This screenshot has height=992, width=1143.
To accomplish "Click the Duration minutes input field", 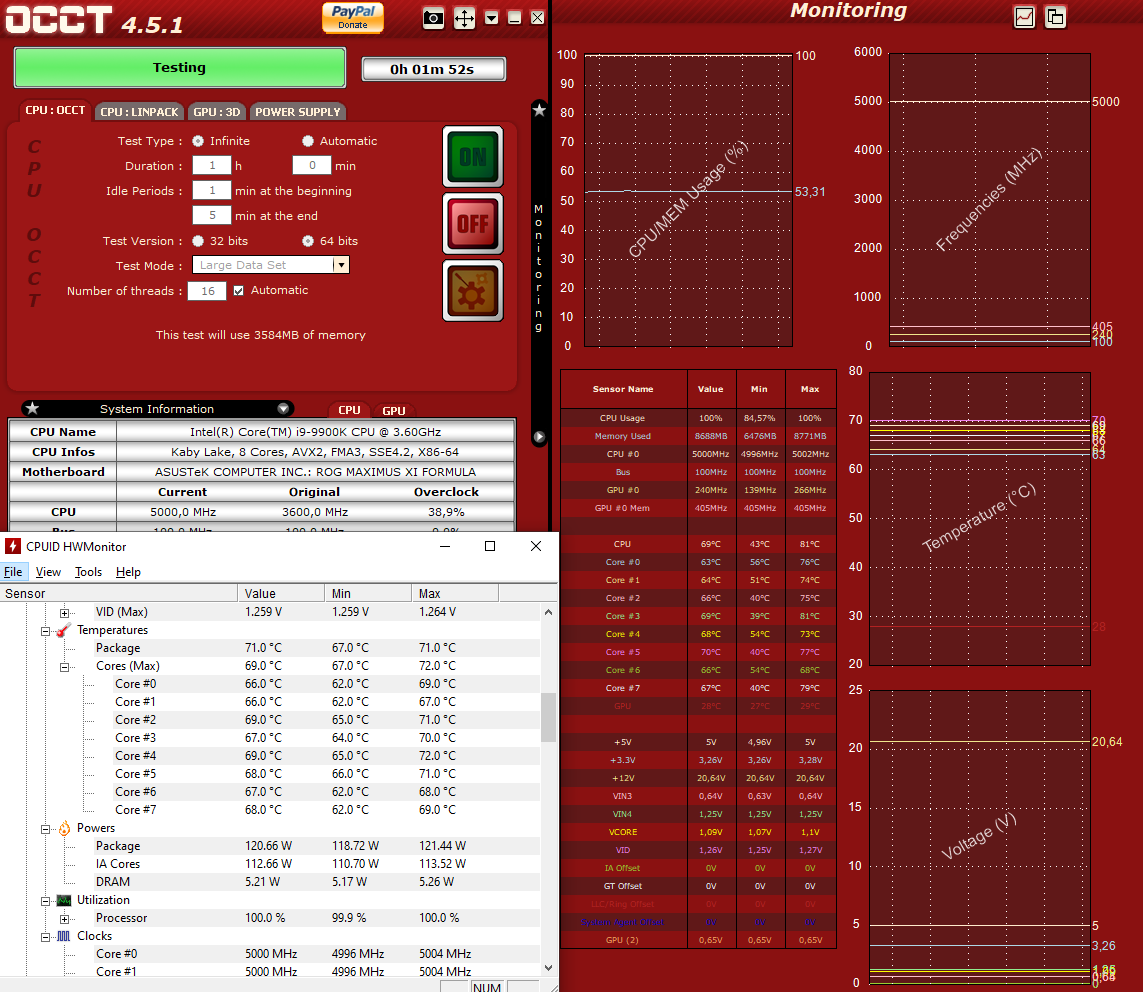I will point(312,165).
